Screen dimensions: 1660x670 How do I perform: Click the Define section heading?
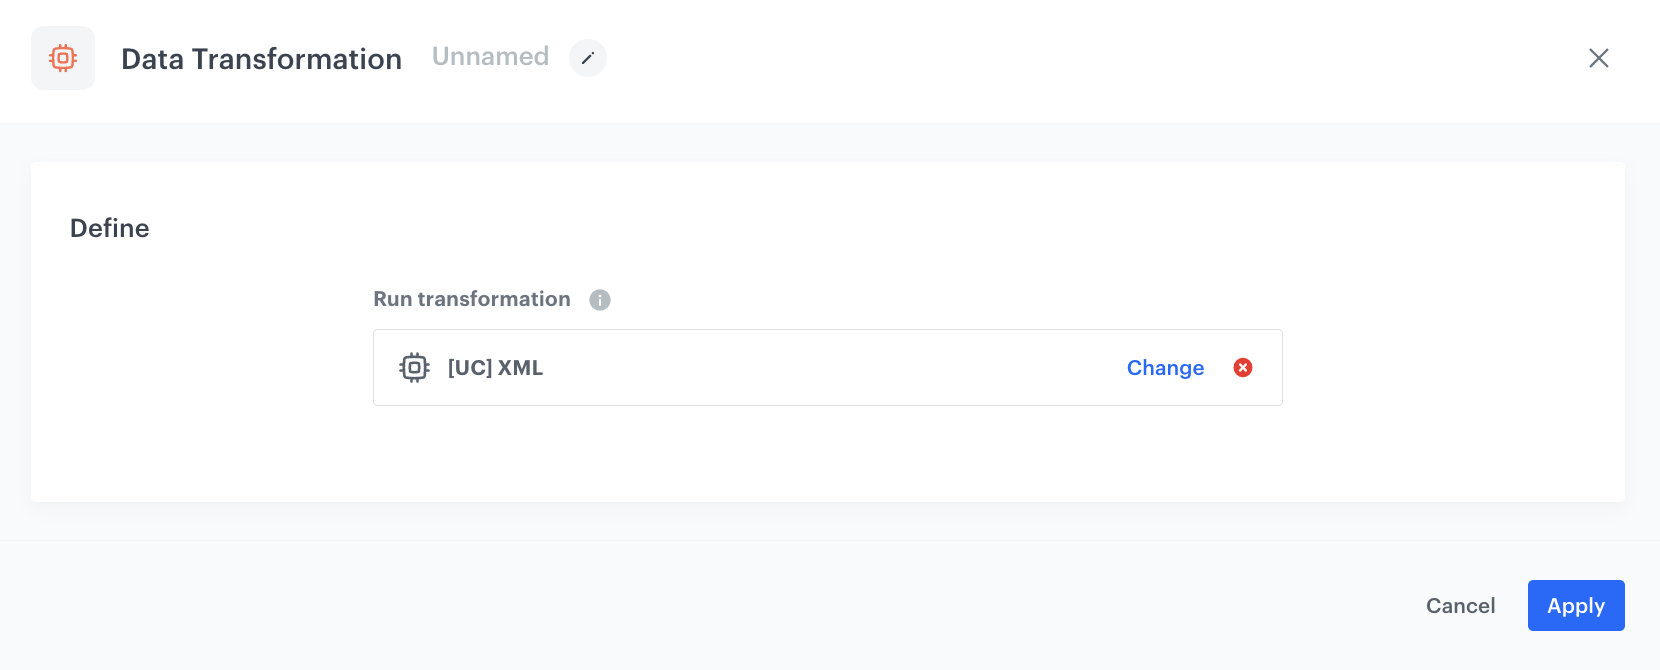[x=109, y=228]
